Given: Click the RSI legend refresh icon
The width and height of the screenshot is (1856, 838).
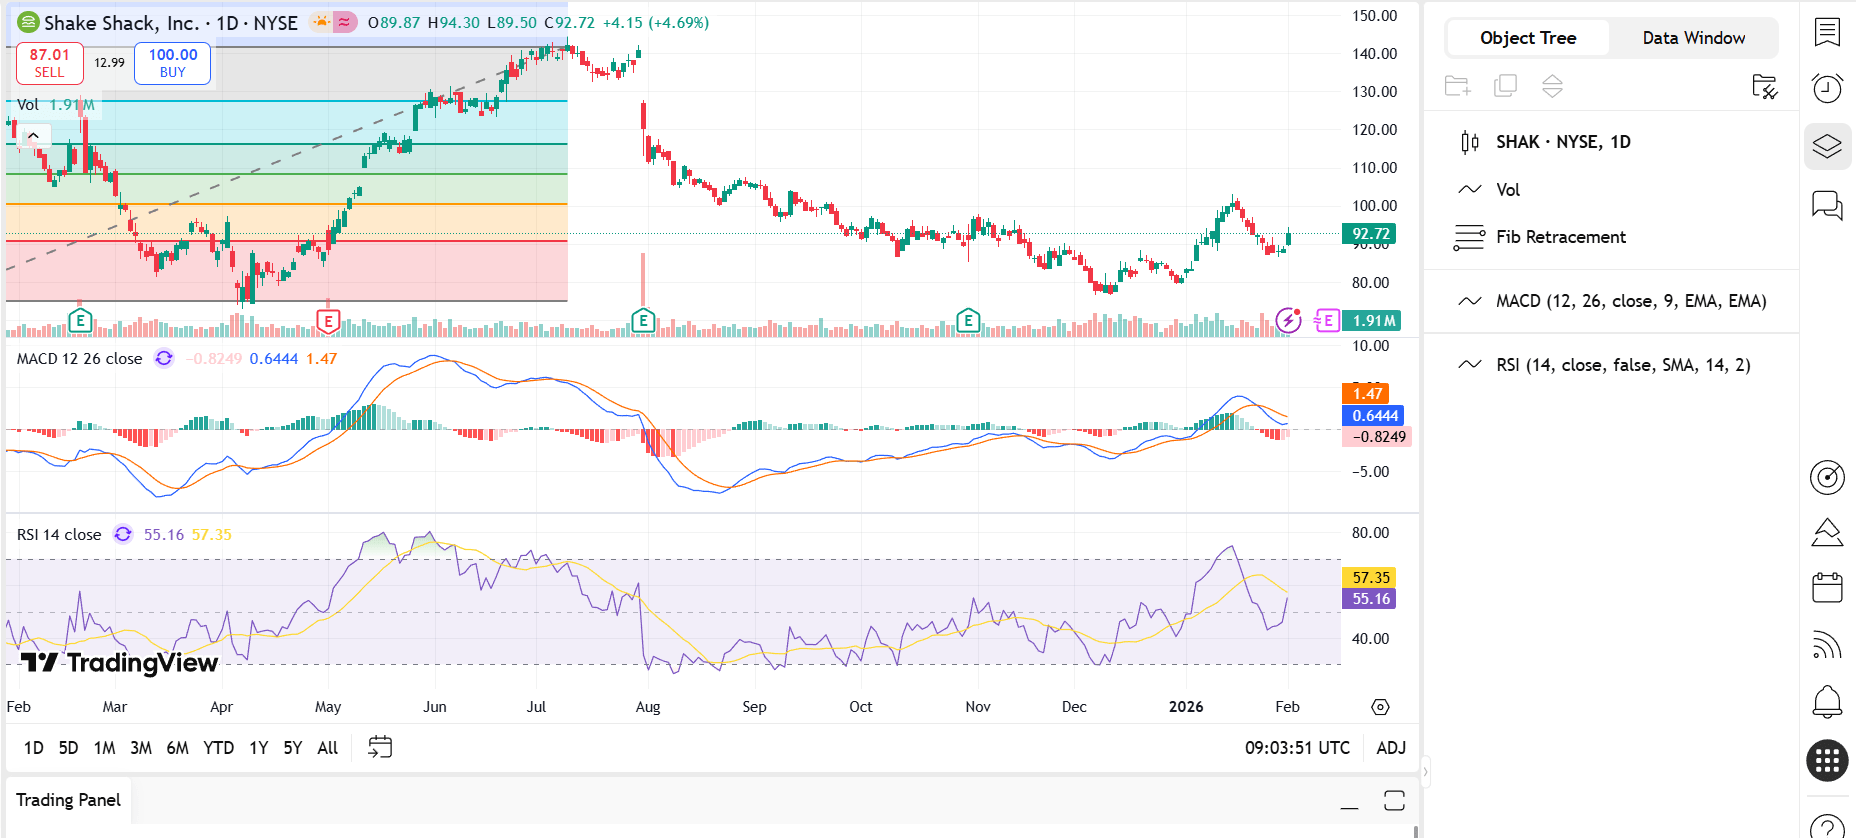Looking at the screenshot, I should tap(123, 534).
